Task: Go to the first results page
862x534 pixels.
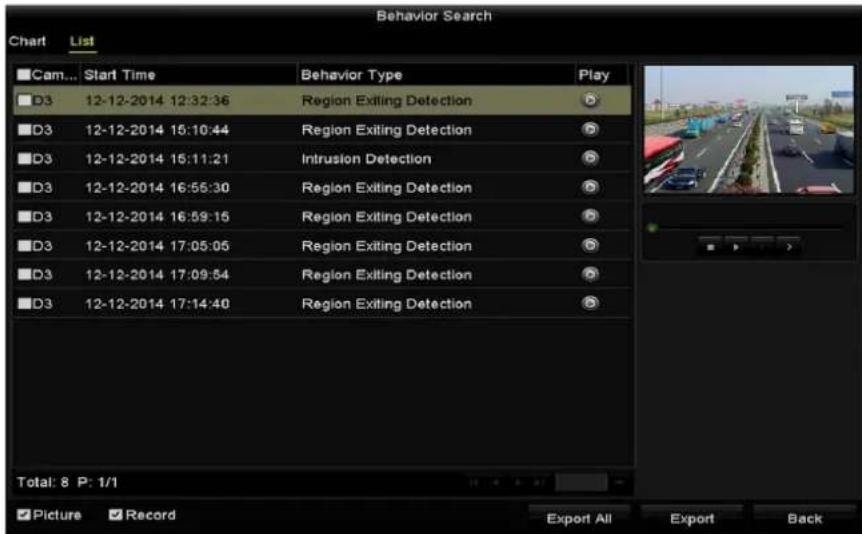Action: [x=474, y=482]
